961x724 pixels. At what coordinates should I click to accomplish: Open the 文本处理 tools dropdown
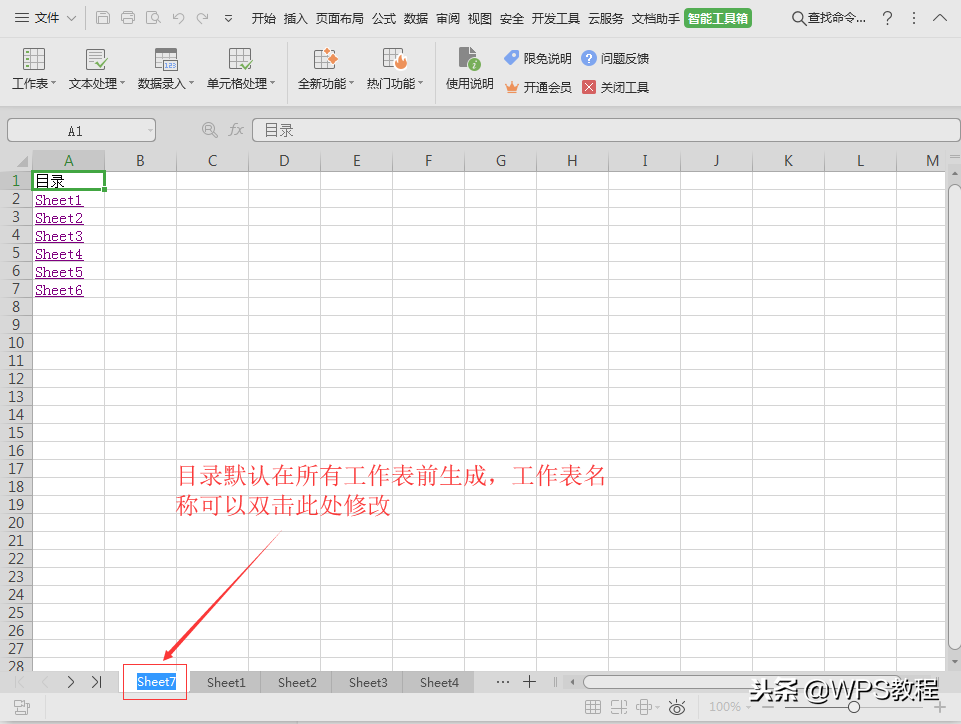96,69
